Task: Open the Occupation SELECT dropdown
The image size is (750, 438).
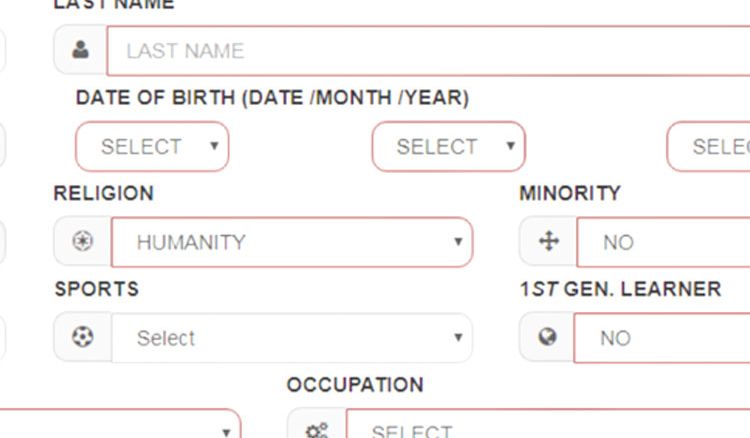Action: (x=548, y=424)
